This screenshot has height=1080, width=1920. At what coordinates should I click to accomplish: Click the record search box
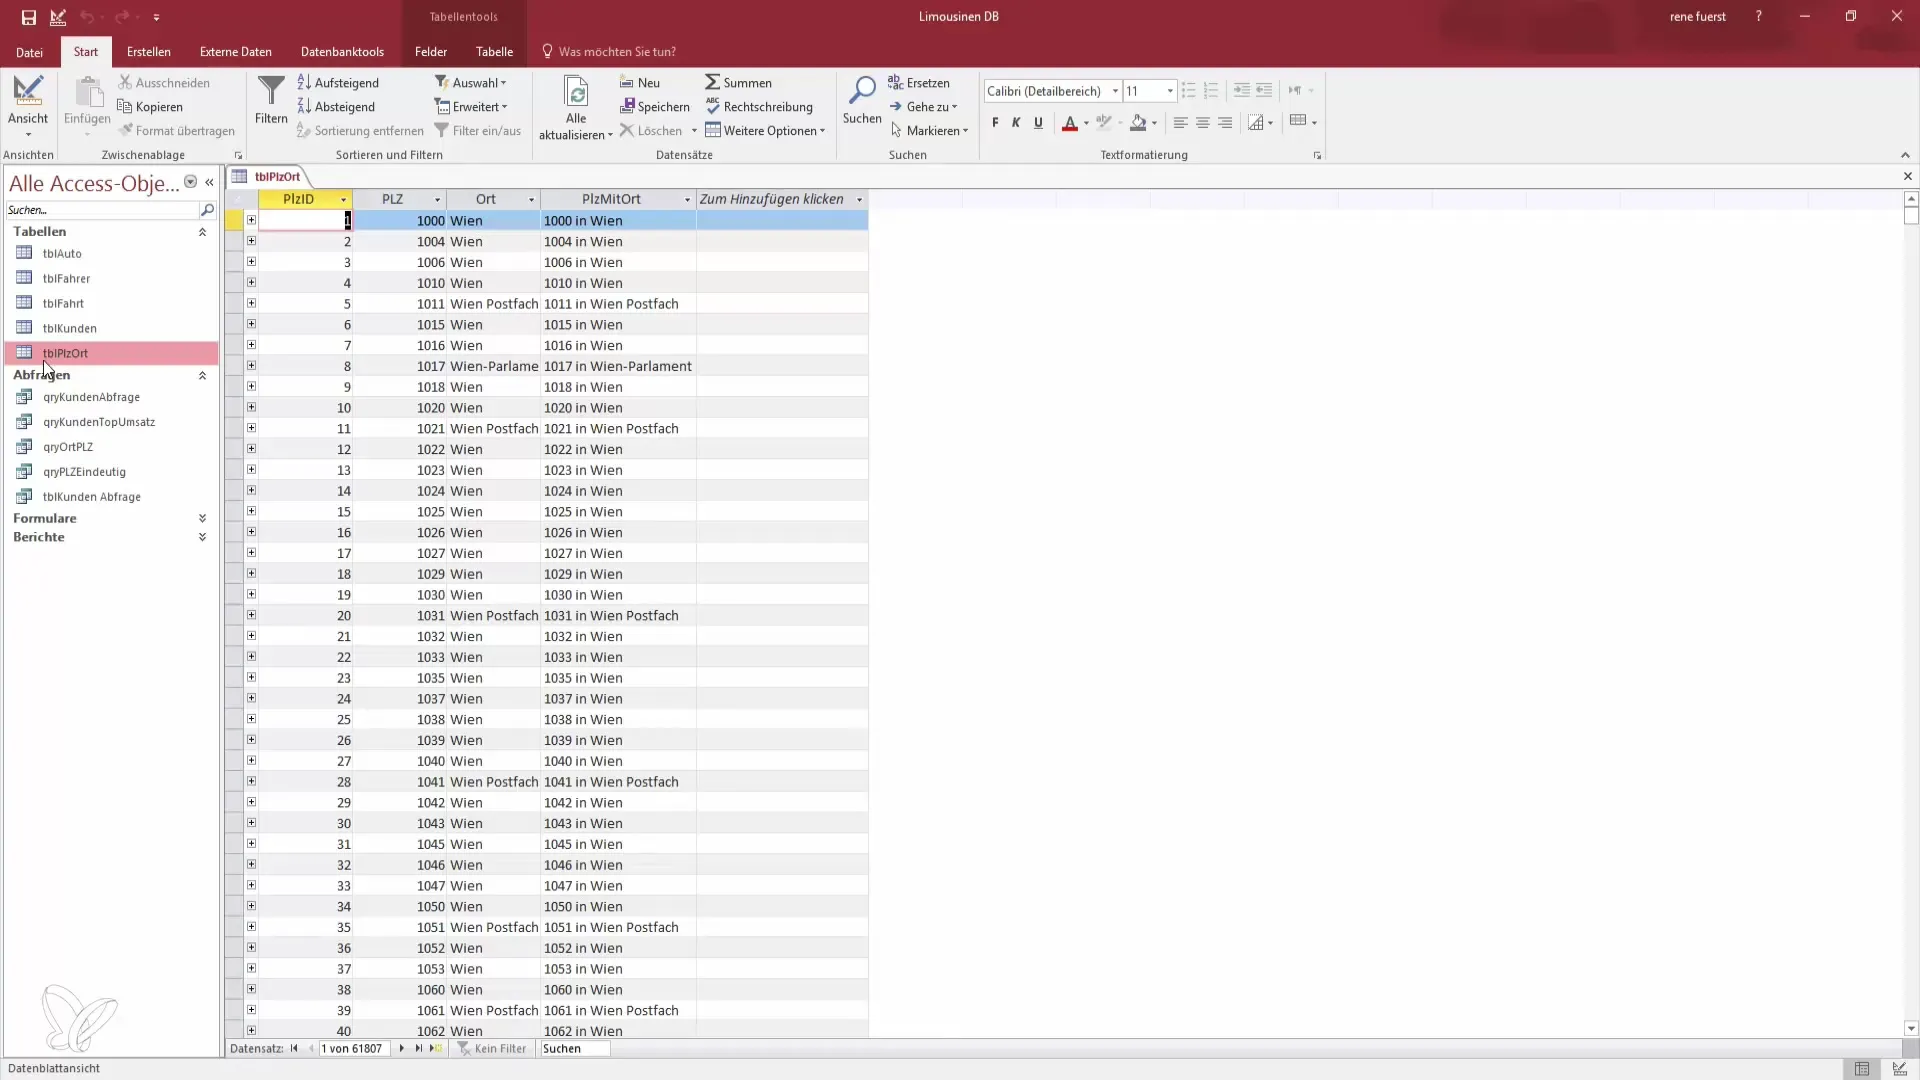(x=574, y=1049)
